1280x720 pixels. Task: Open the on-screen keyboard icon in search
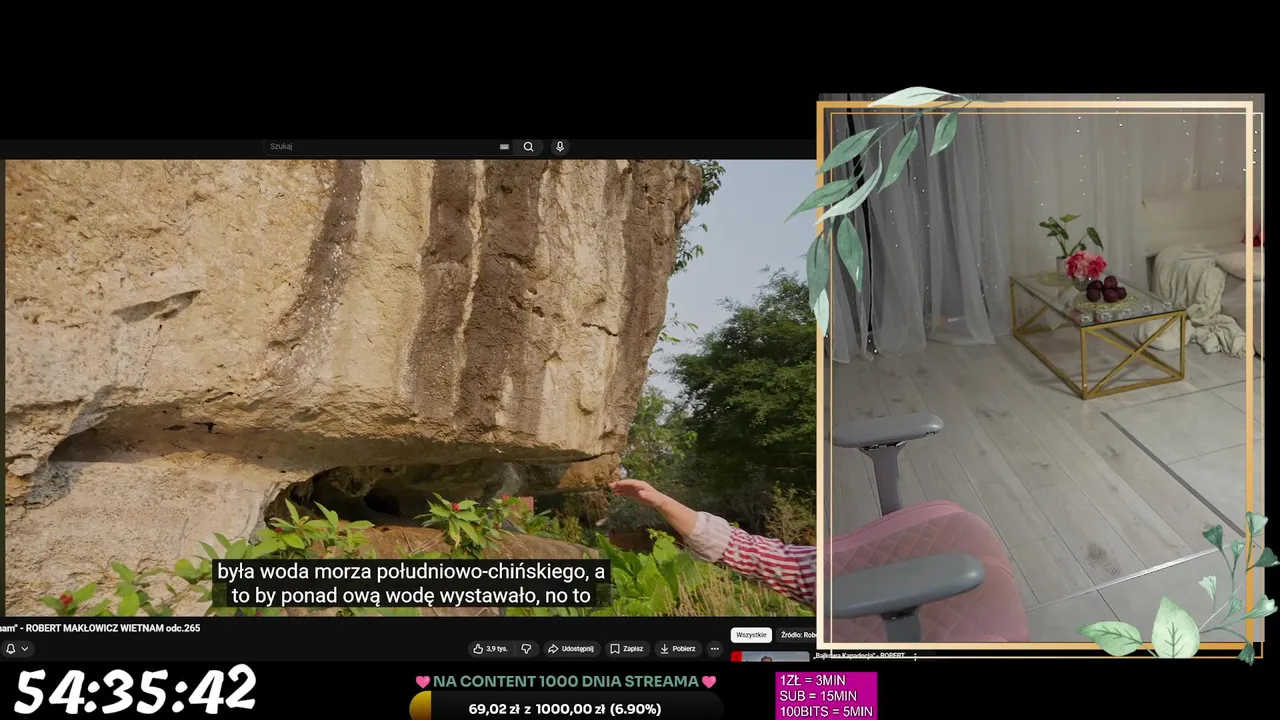pos(505,146)
